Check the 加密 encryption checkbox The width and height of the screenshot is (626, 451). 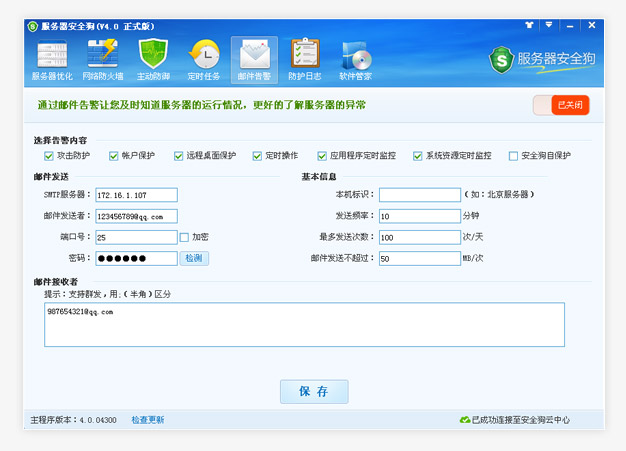coord(184,237)
